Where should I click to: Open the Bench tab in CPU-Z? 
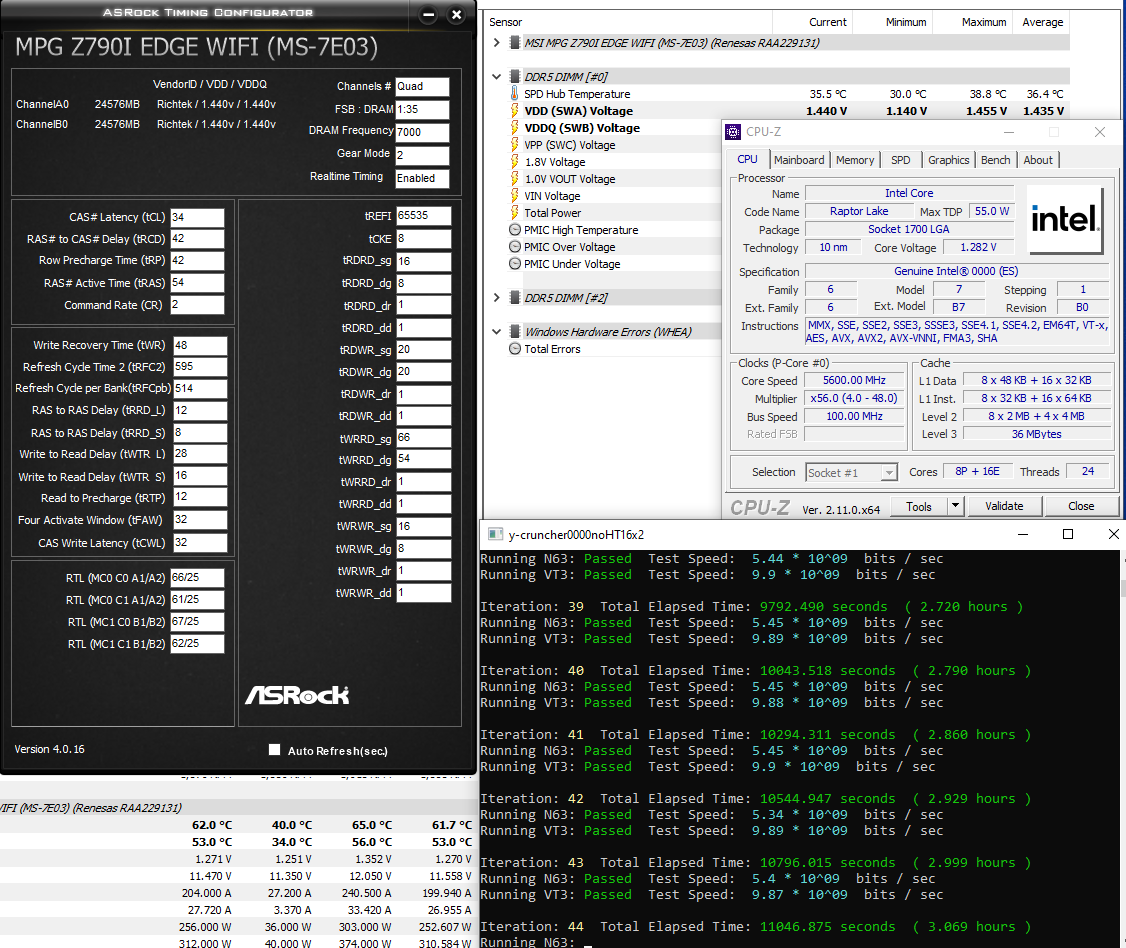pos(995,160)
